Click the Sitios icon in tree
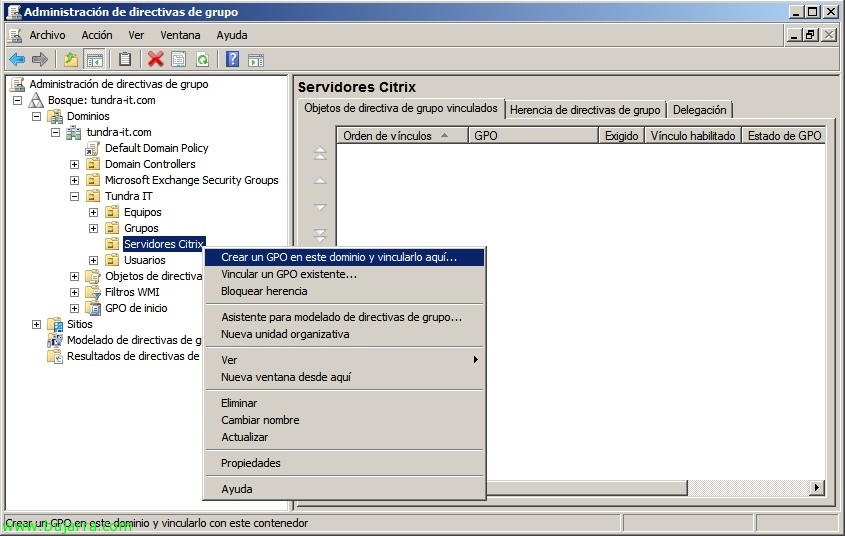Viewport: 845px width, 536px height. 55,324
